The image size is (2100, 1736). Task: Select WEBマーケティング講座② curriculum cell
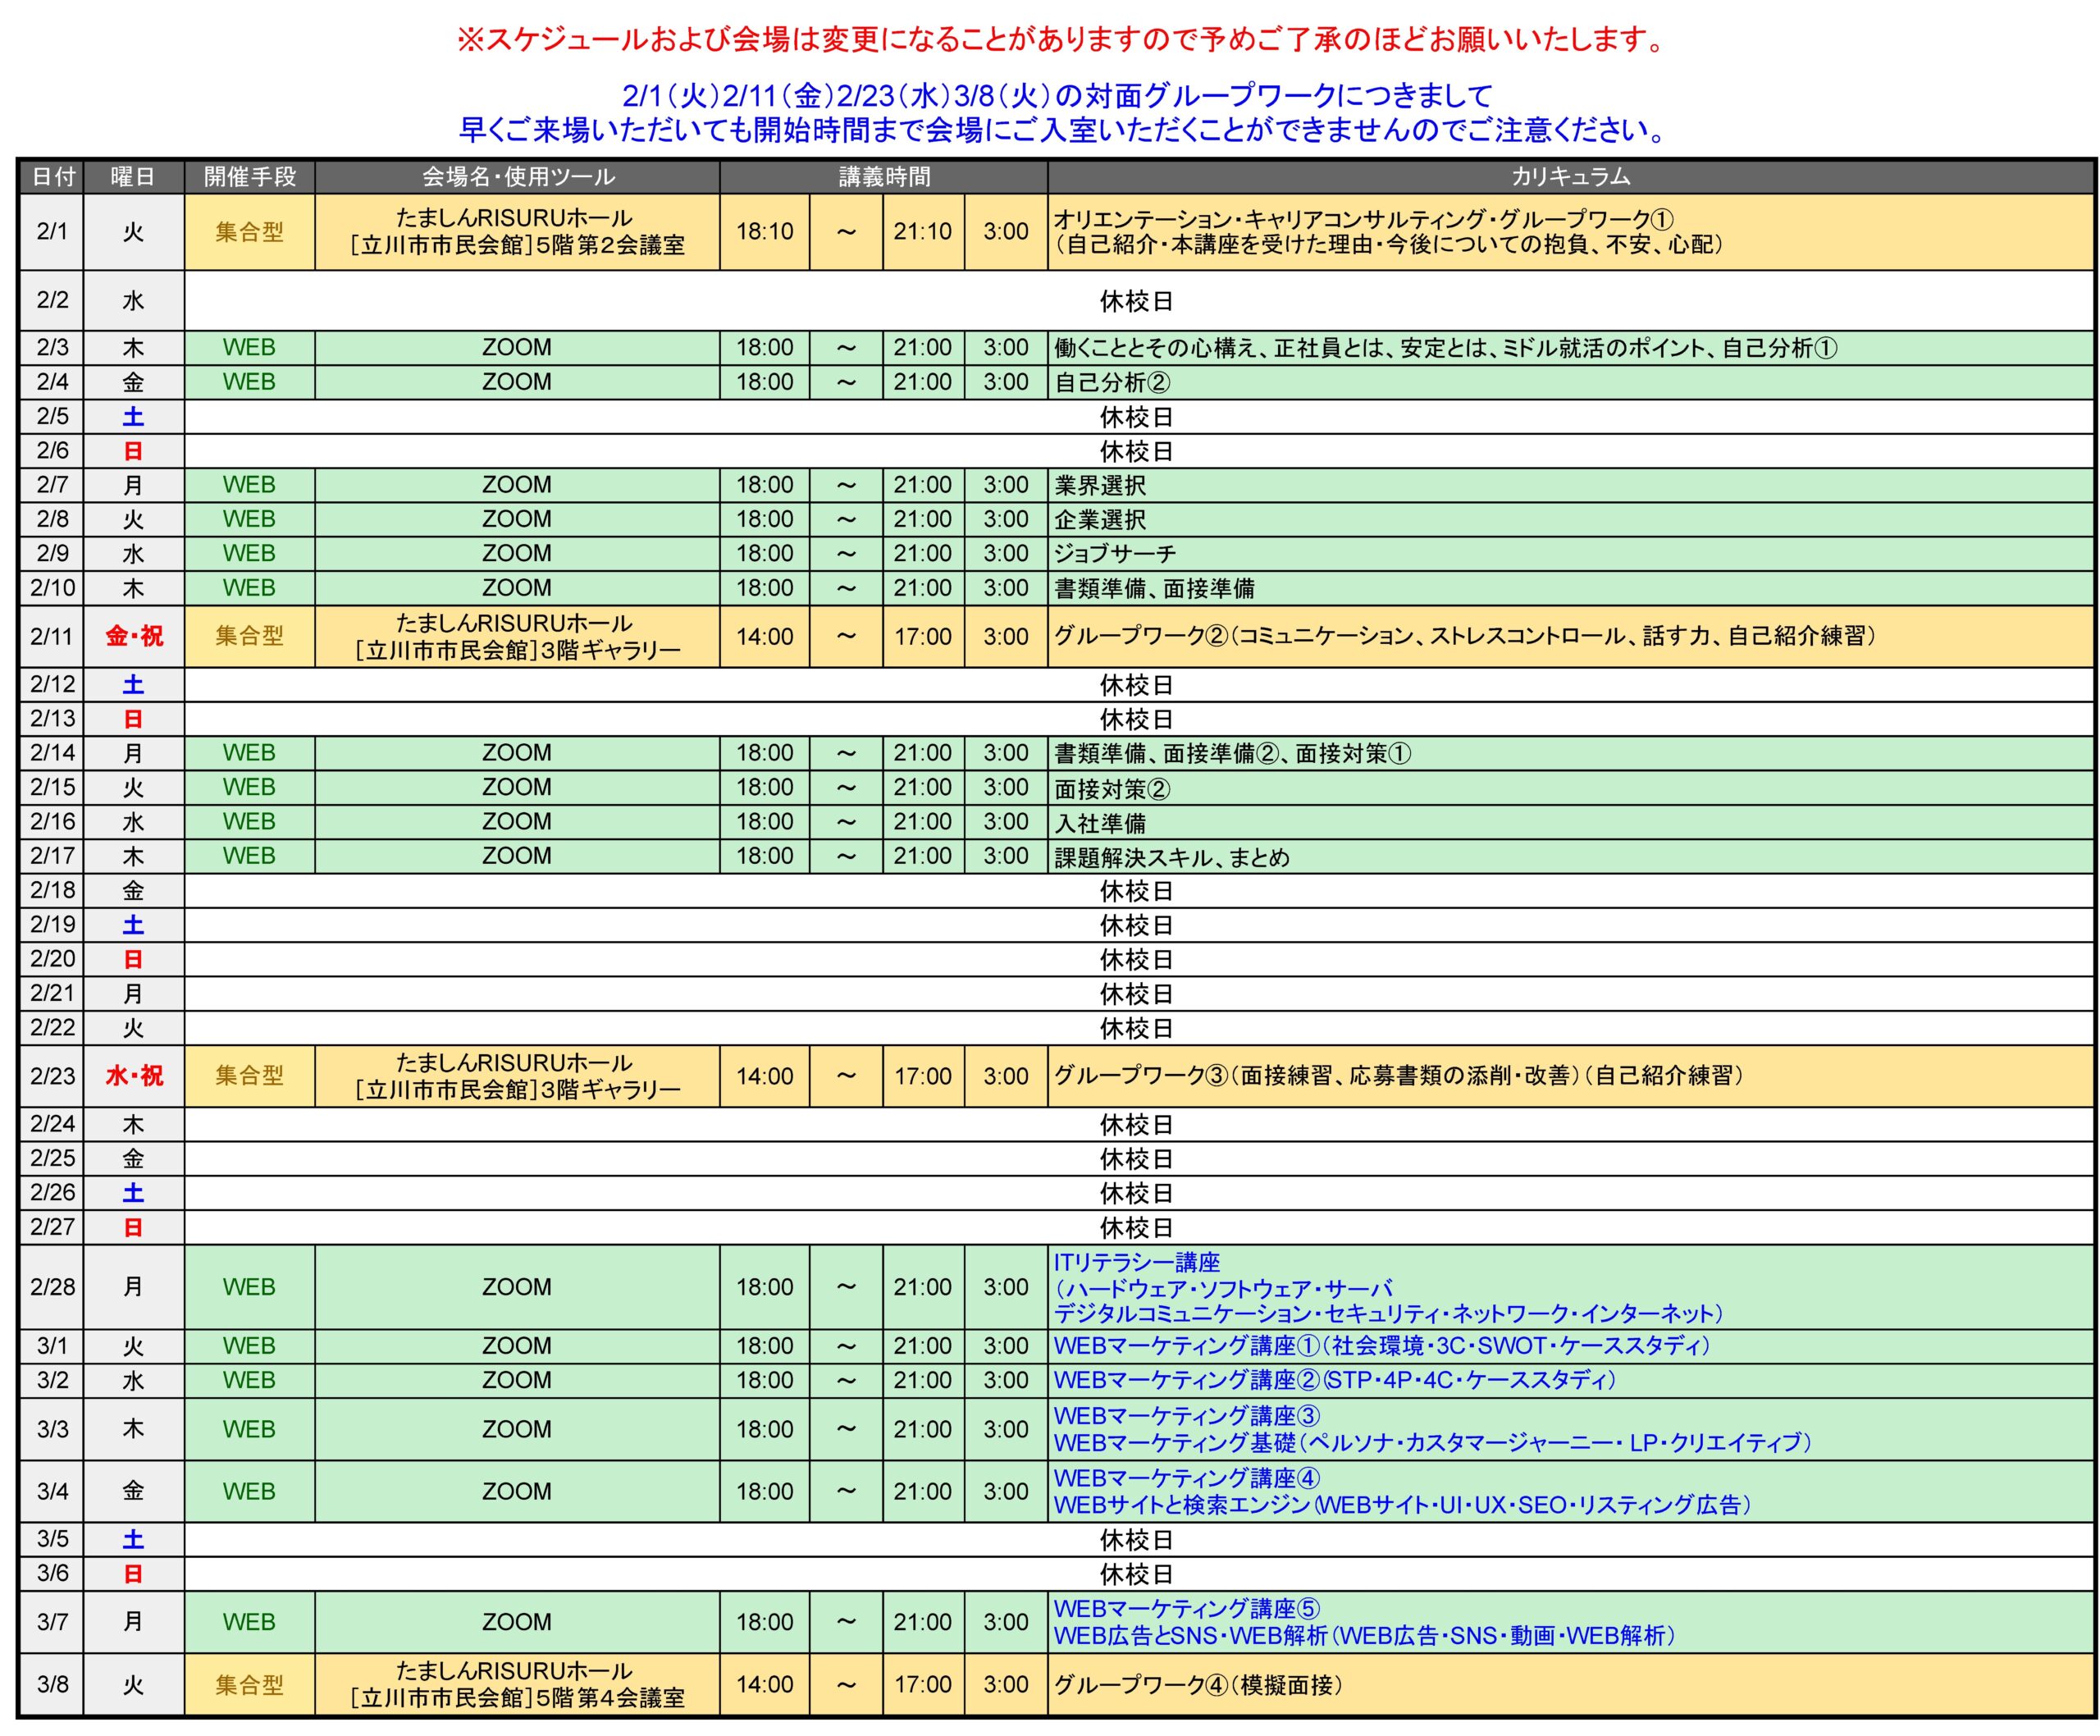tap(1571, 1381)
